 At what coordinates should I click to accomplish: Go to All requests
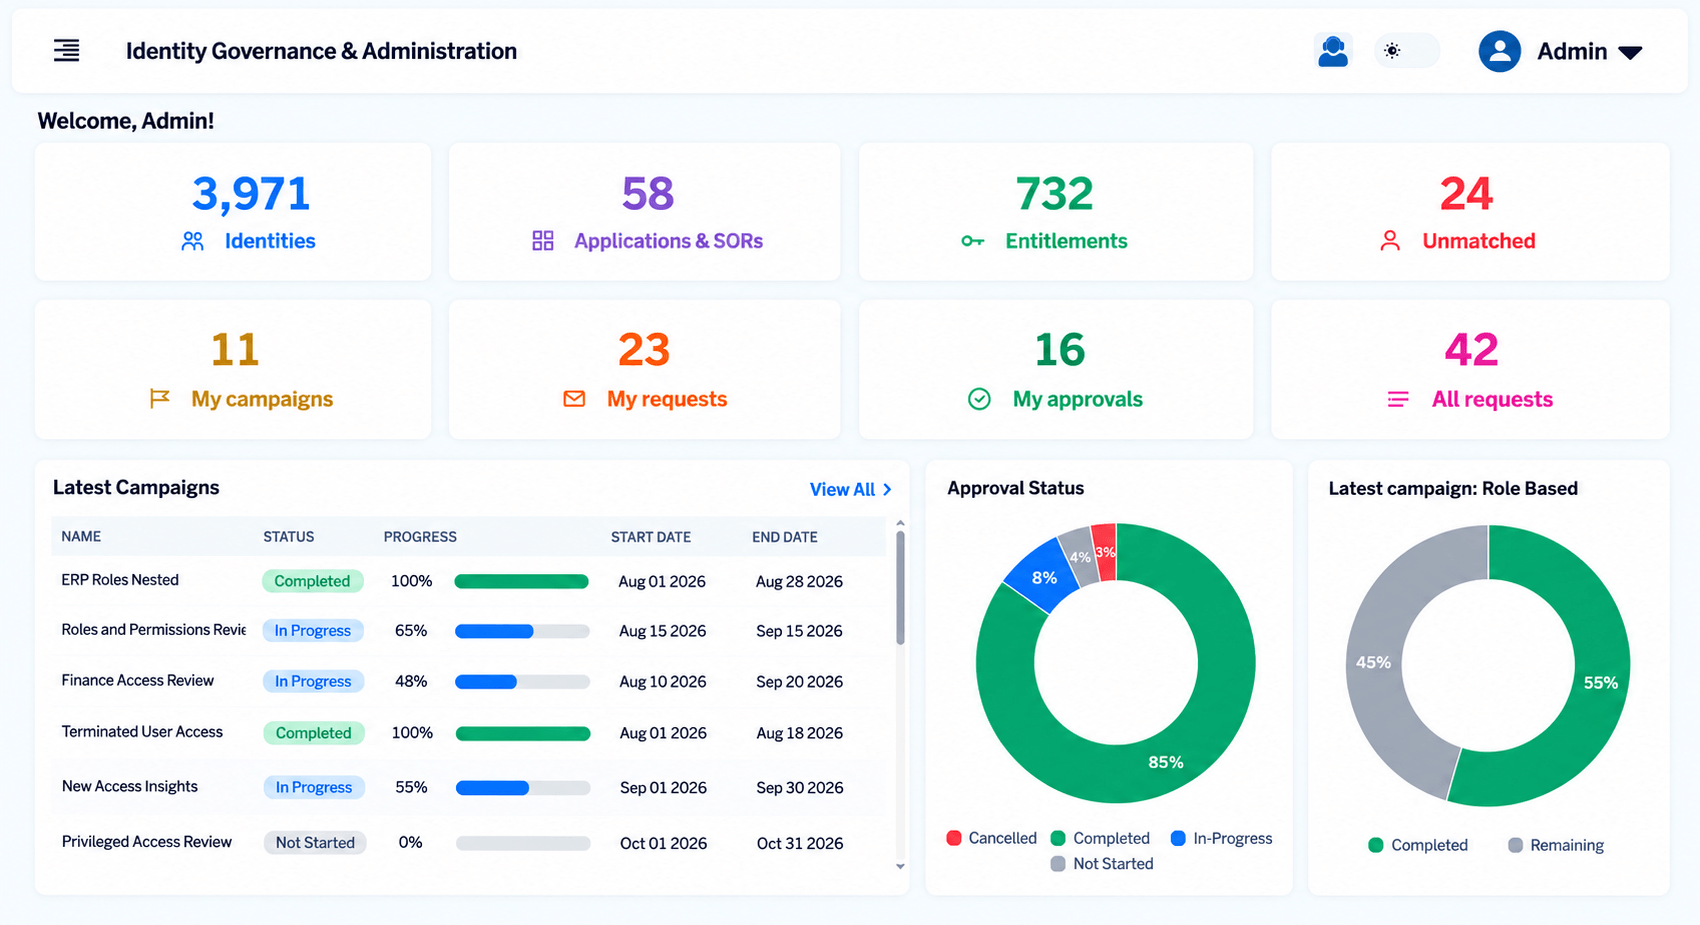click(x=1492, y=399)
